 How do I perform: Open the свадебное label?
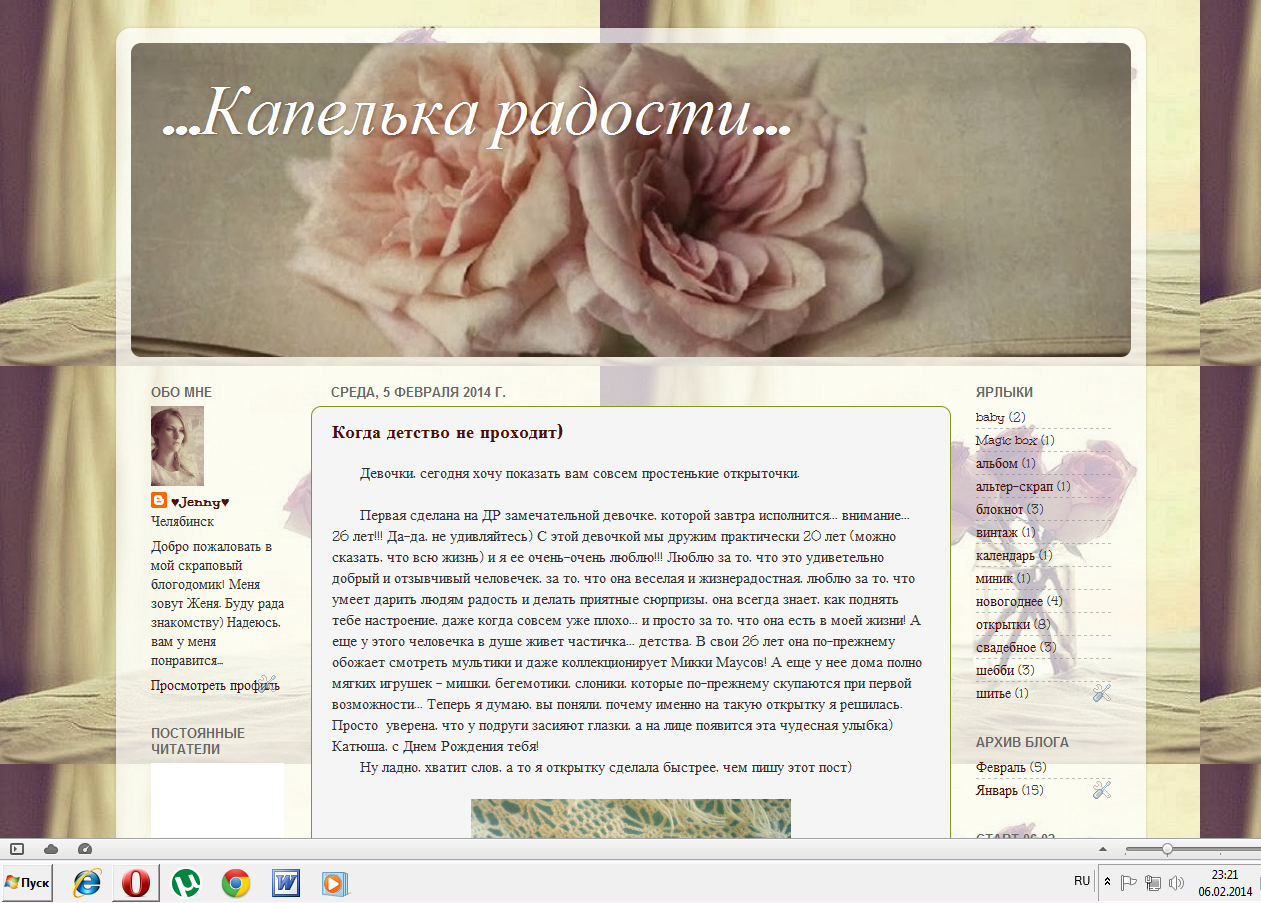(x=1006, y=647)
